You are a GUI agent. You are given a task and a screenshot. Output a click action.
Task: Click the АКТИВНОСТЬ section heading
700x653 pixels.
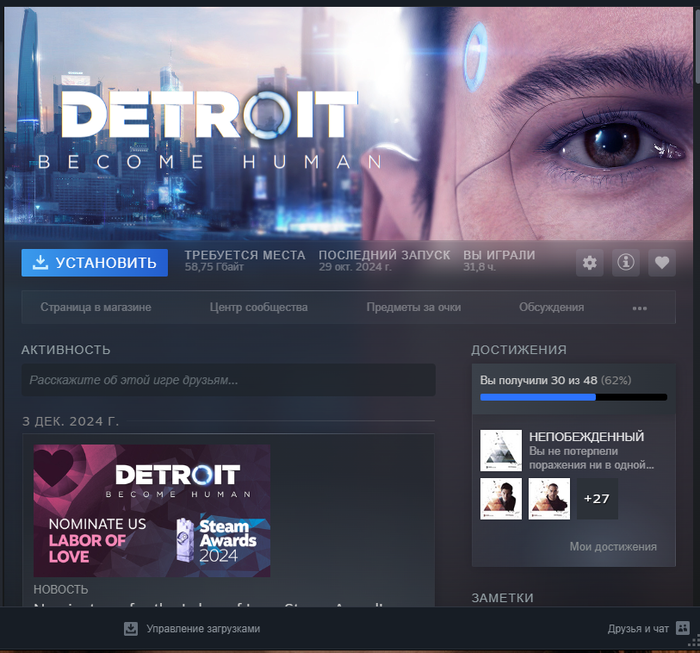[x=66, y=349]
